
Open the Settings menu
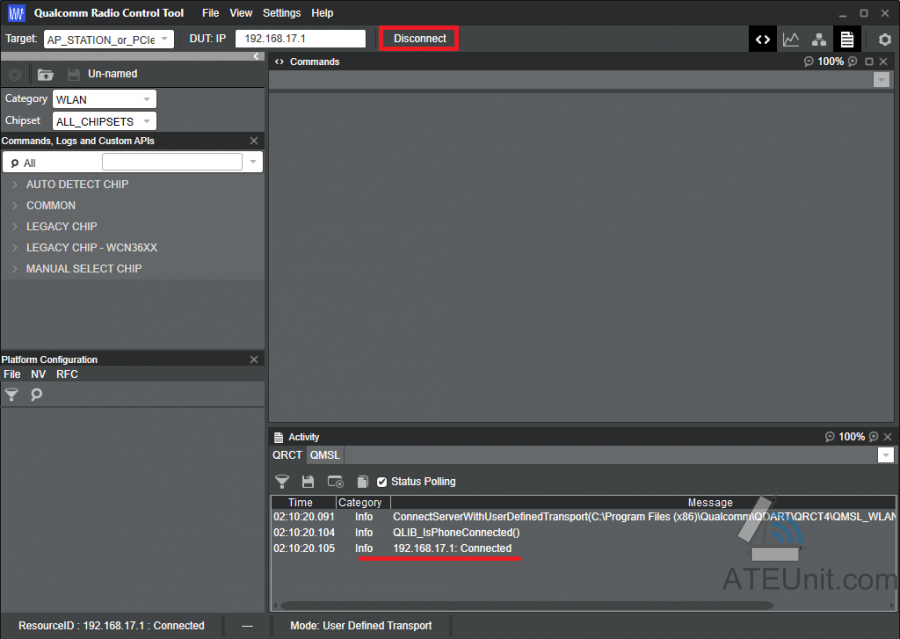pos(282,13)
